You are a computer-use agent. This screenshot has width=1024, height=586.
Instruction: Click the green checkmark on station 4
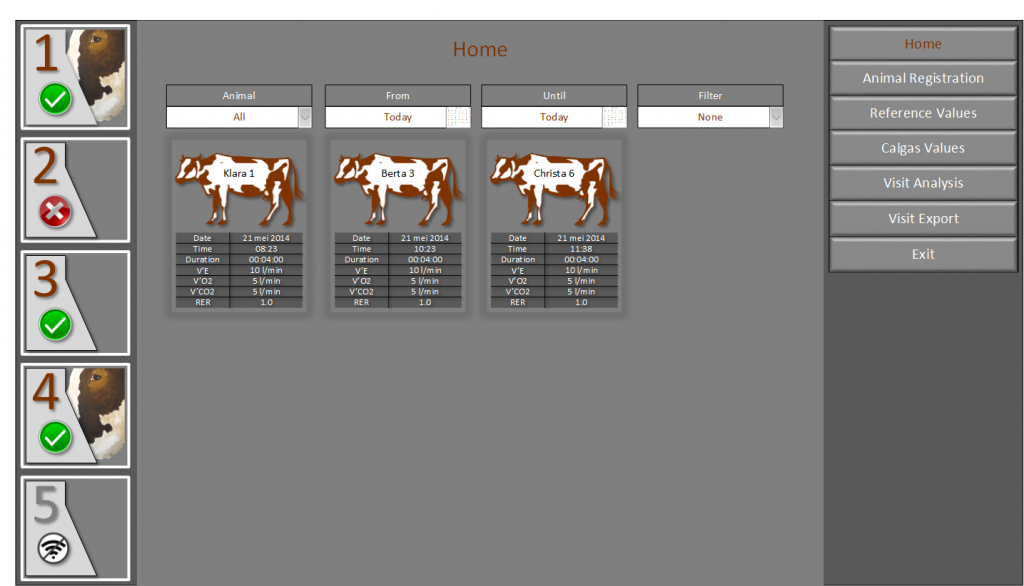pos(55,437)
